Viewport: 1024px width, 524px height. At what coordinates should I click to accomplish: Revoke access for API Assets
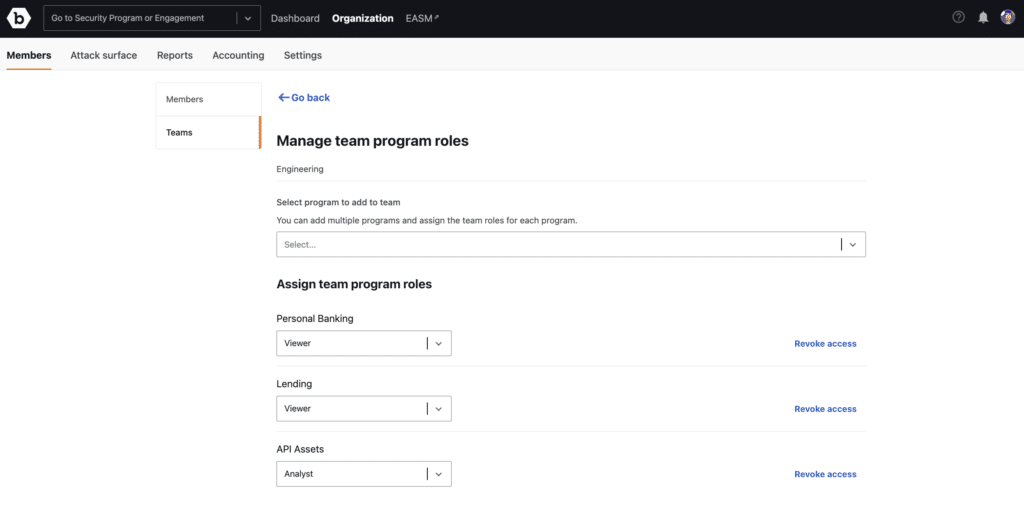[825, 474]
